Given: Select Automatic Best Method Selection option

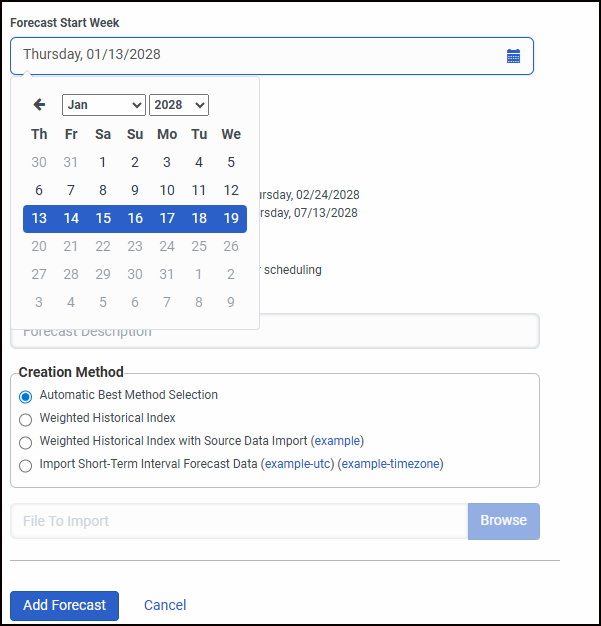Looking at the screenshot, I should pos(26,396).
